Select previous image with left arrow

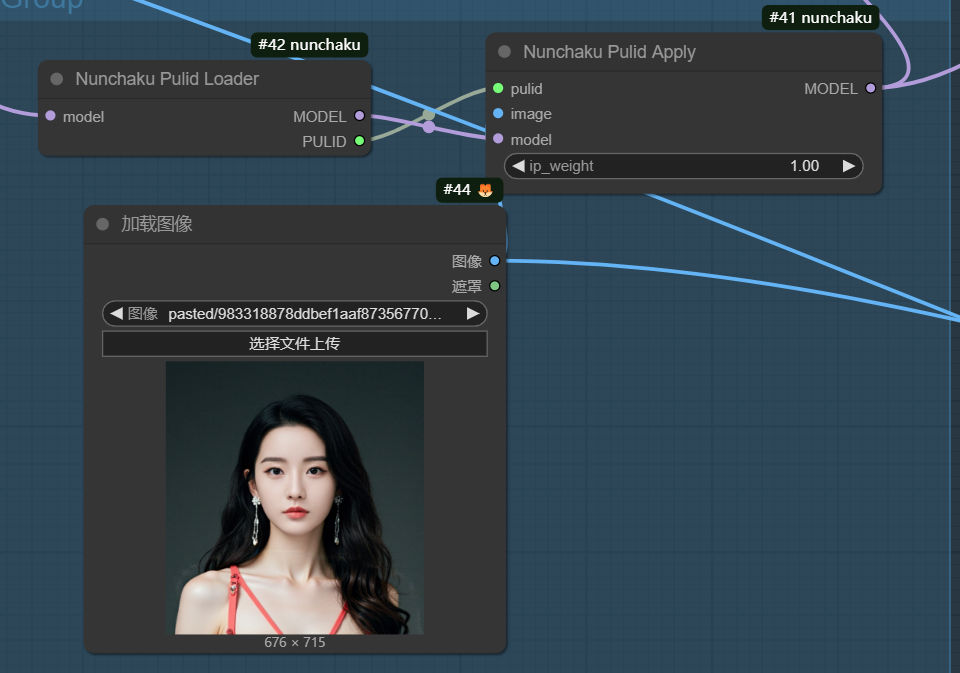pyautogui.click(x=116, y=314)
